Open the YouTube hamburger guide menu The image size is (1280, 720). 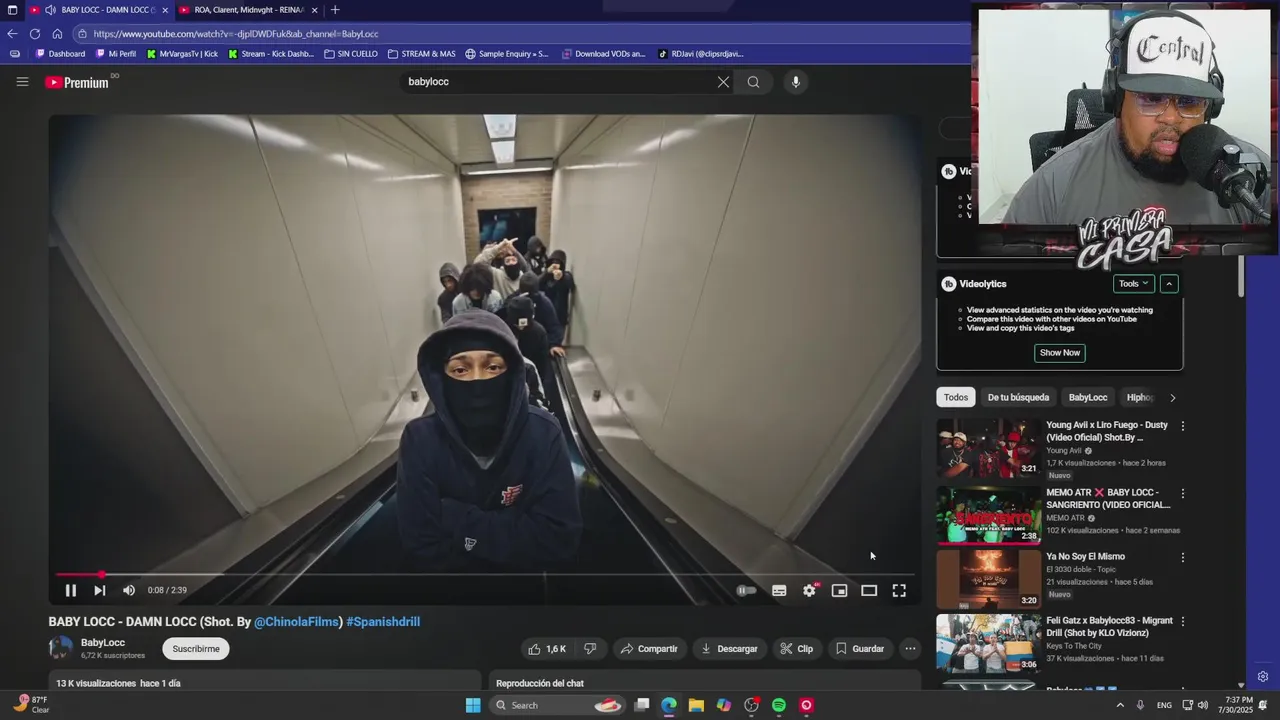coord(22,82)
